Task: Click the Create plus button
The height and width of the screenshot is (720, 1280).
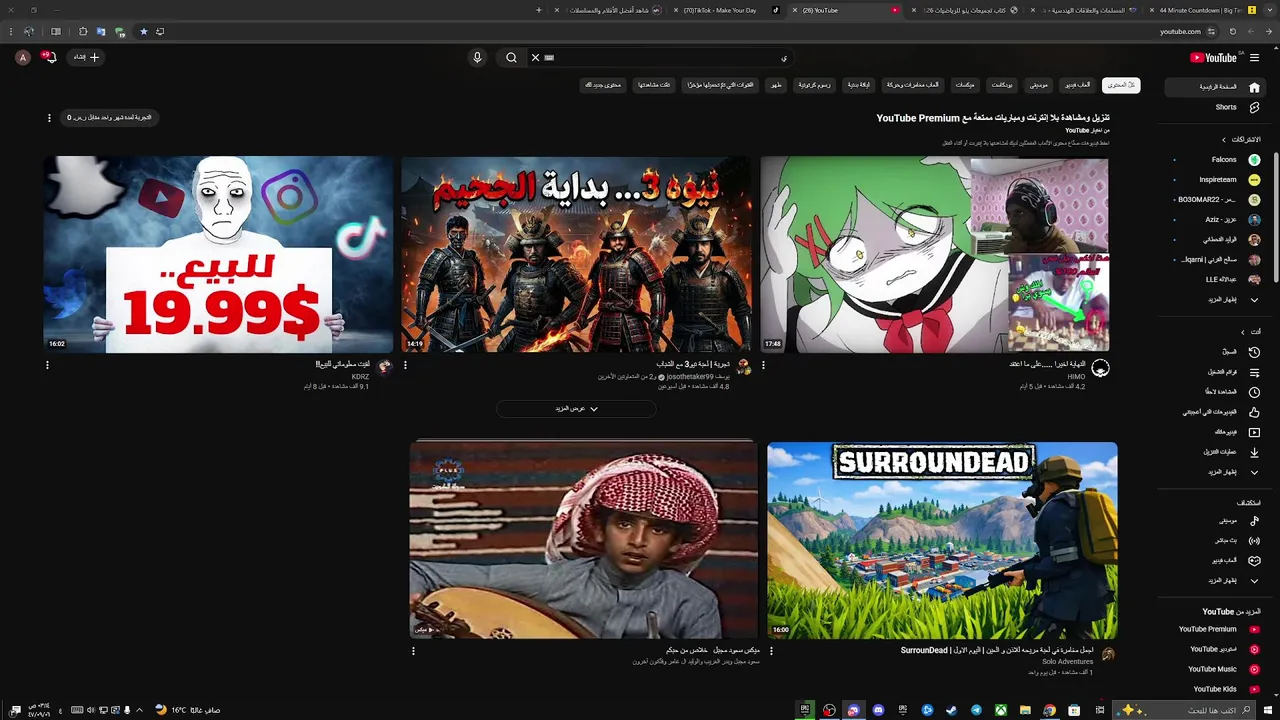Action: click(86, 58)
